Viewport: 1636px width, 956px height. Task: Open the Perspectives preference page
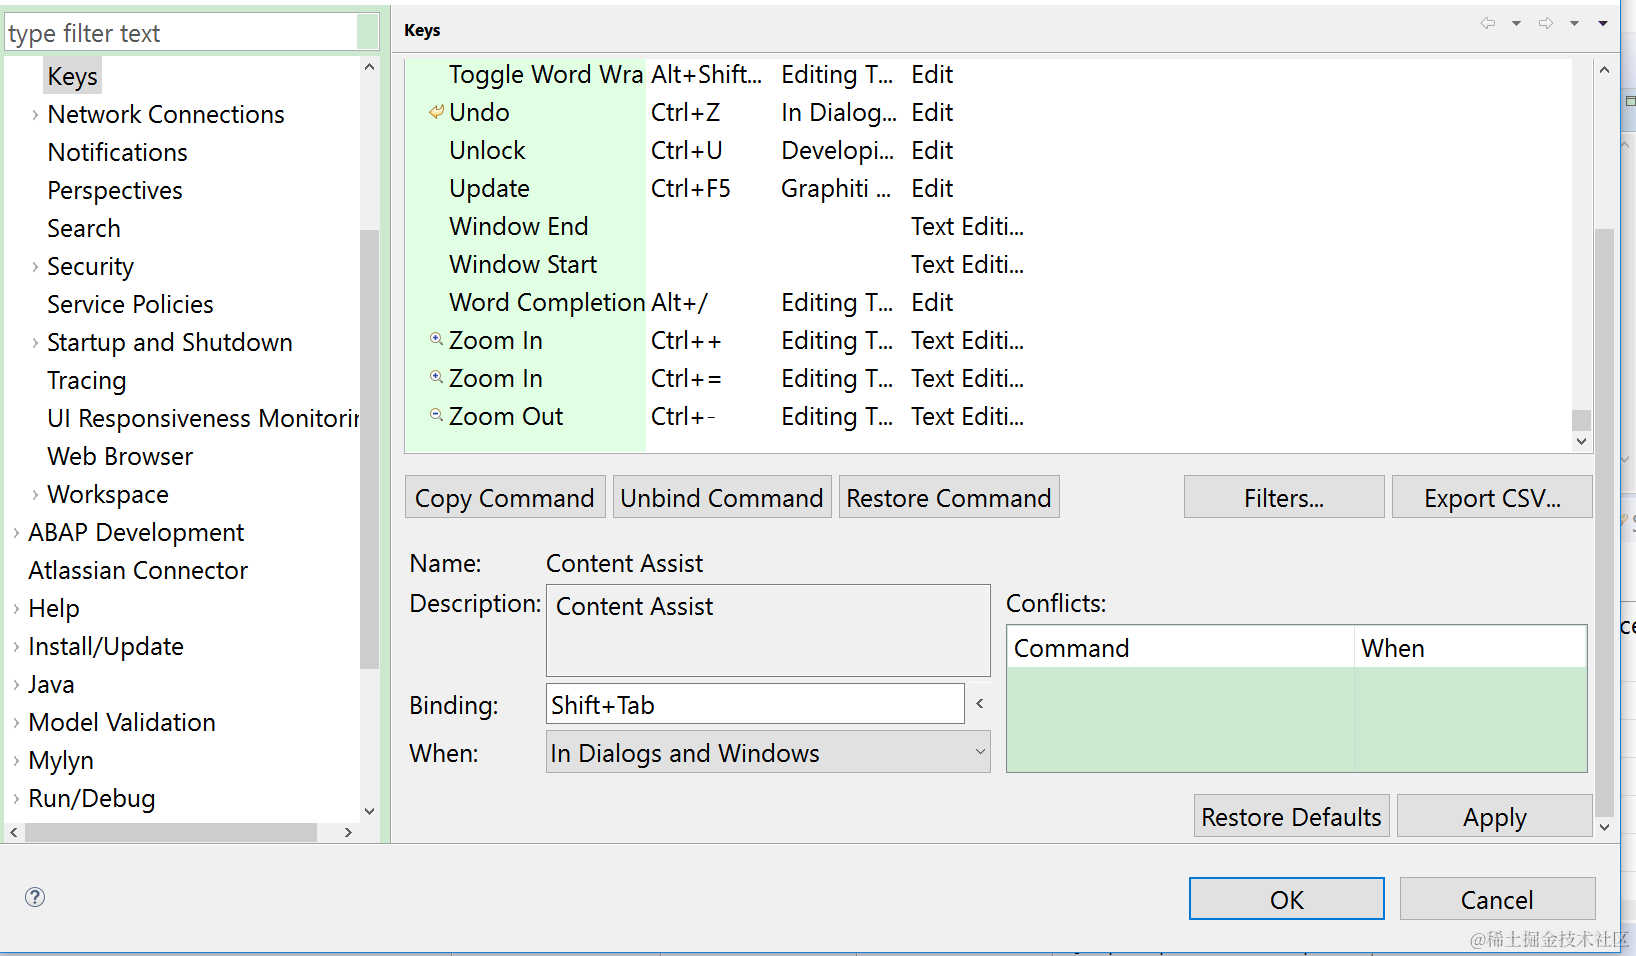click(115, 190)
